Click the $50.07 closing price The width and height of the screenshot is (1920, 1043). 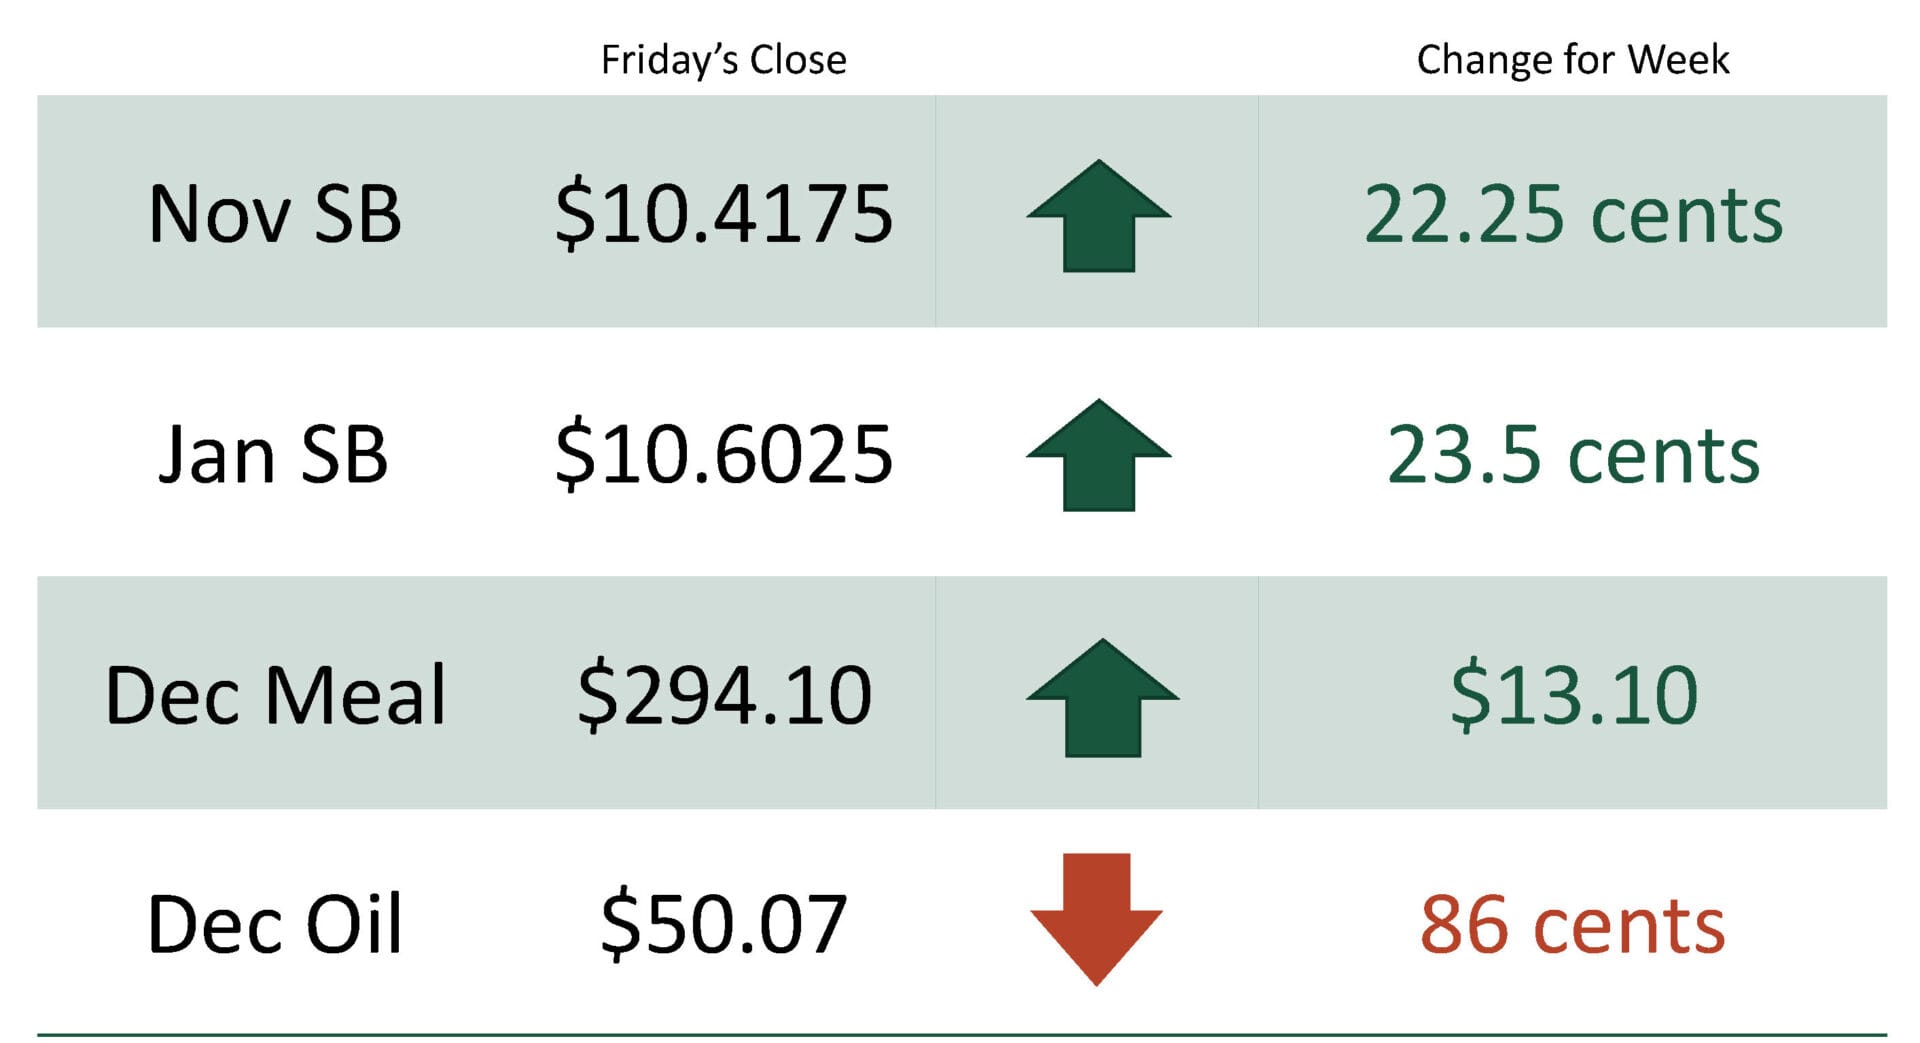coord(723,924)
